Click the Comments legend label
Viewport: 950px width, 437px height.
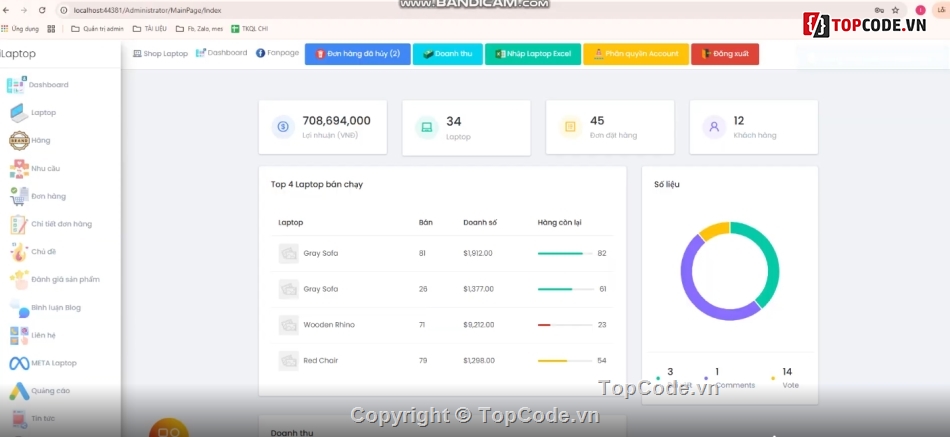[x=735, y=385]
